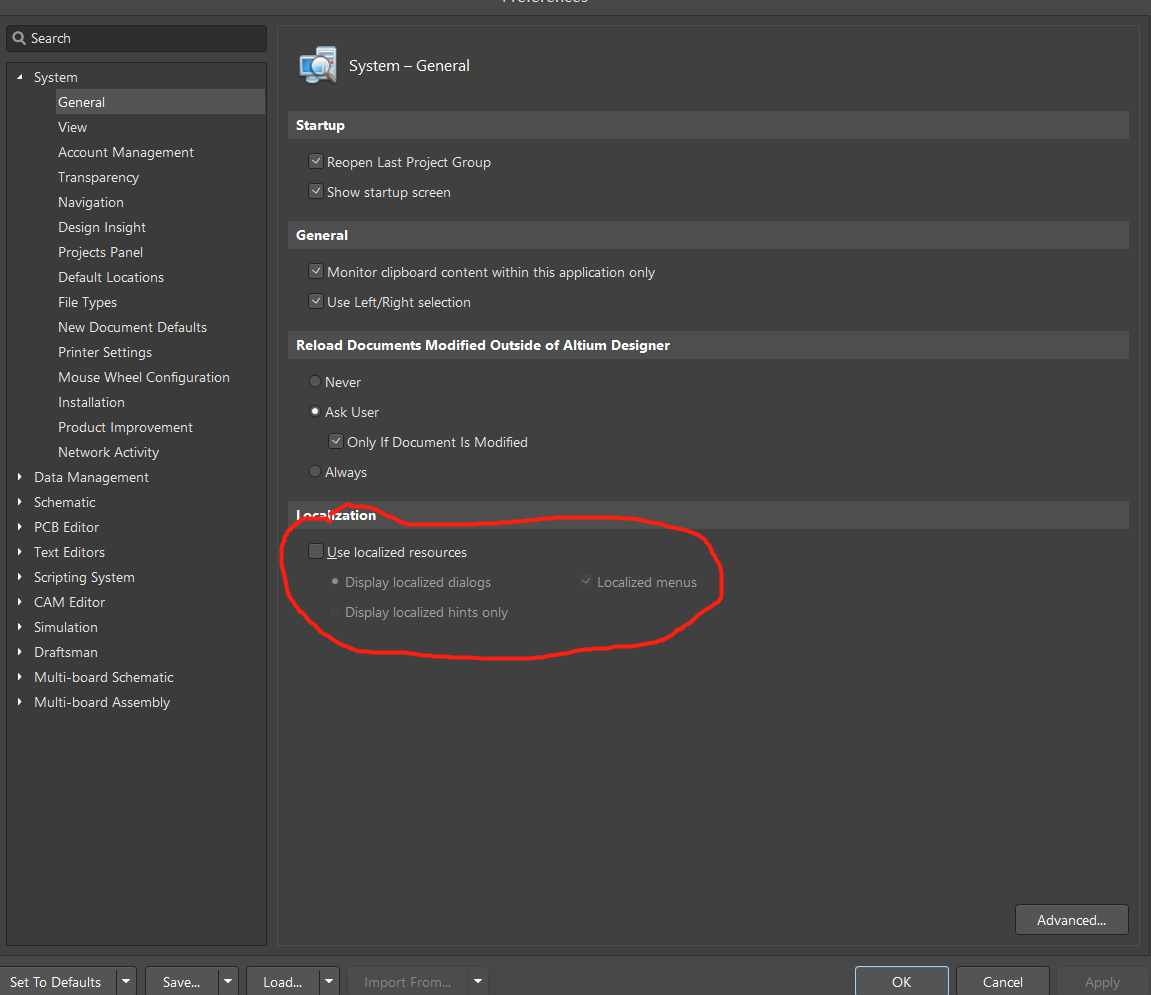
Task: Open Projects Panel preferences page
Action: 101,252
